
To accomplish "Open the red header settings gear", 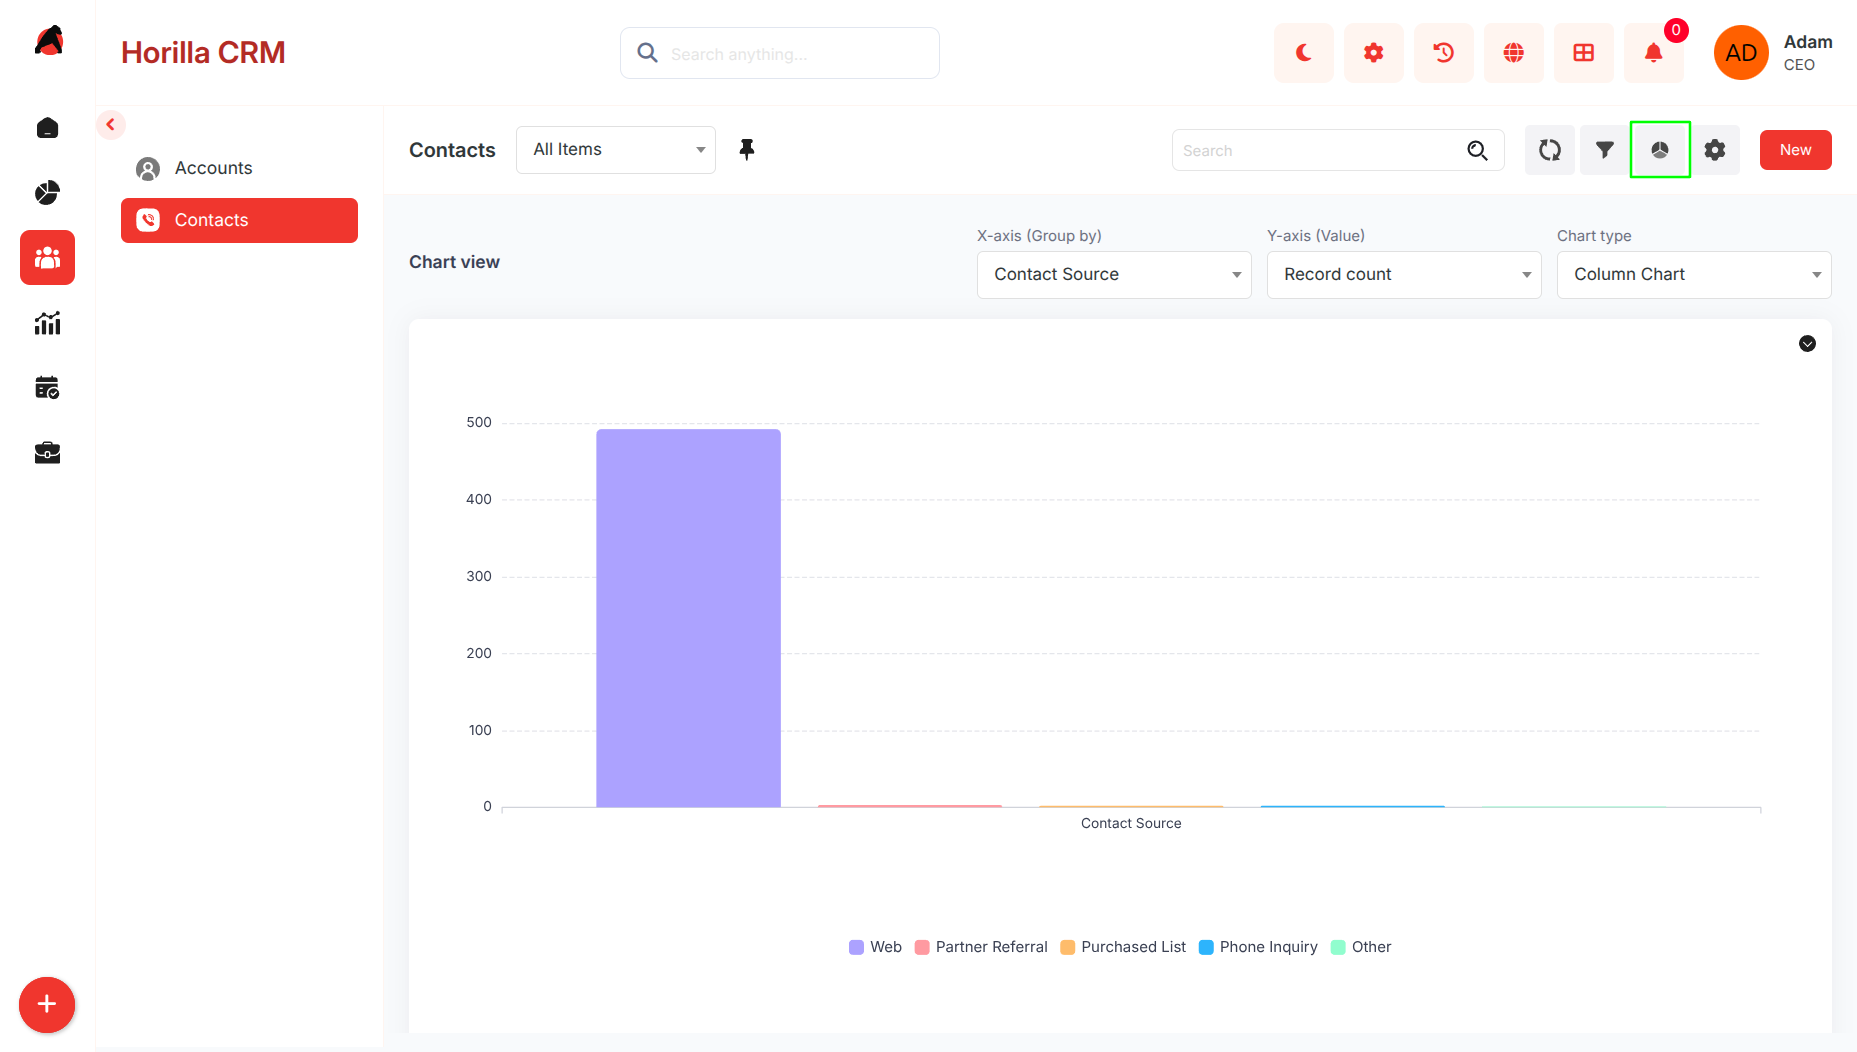I will pos(1373,53).
